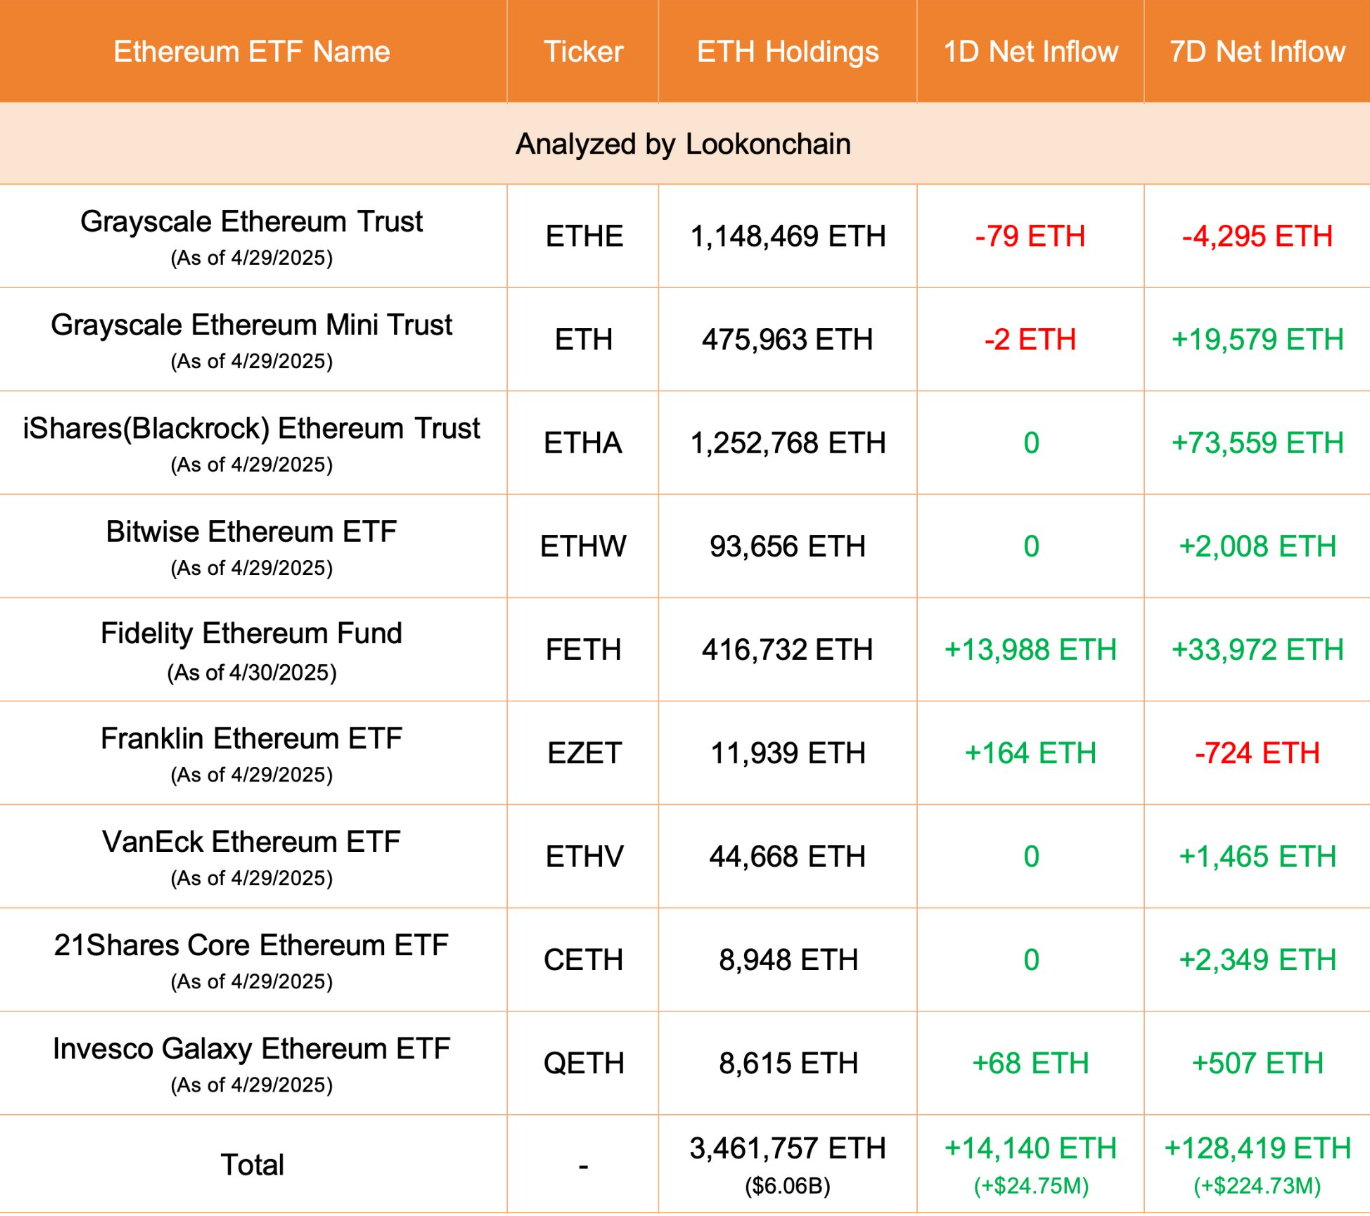Click the "93,656 ETH" holdings value
1370x1216 pixels.
coord(788,546)
